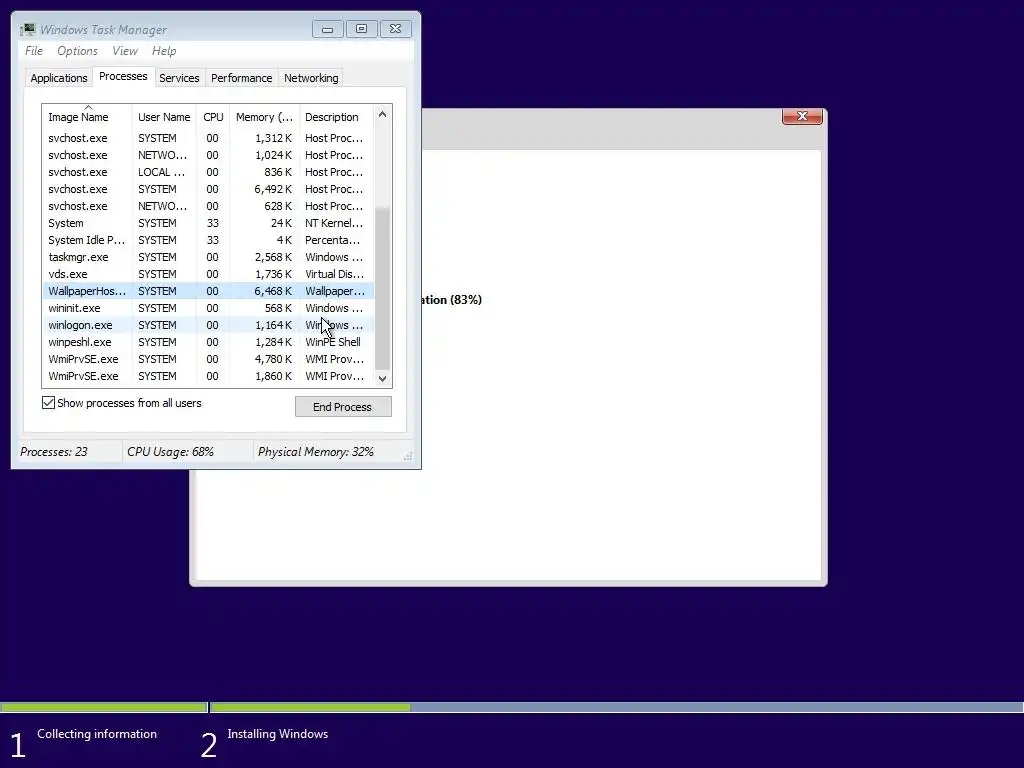Select the wininit.exe process row
This screenshot has height=768, width=1024.
(208, 308)
